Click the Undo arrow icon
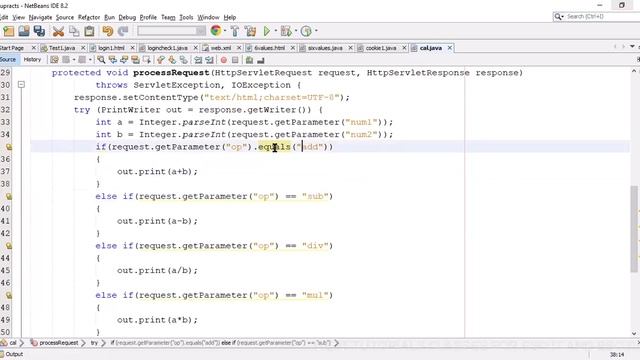 (x=107, y=31)
